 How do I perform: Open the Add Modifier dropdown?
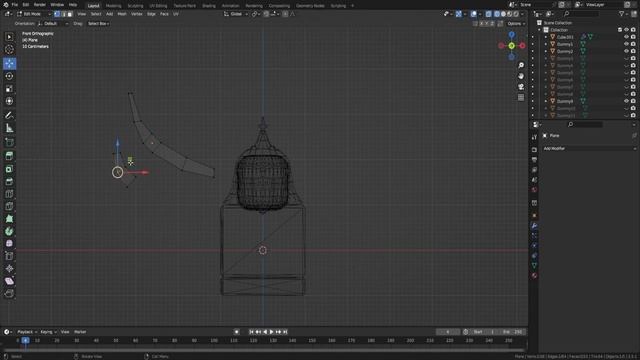589,149
